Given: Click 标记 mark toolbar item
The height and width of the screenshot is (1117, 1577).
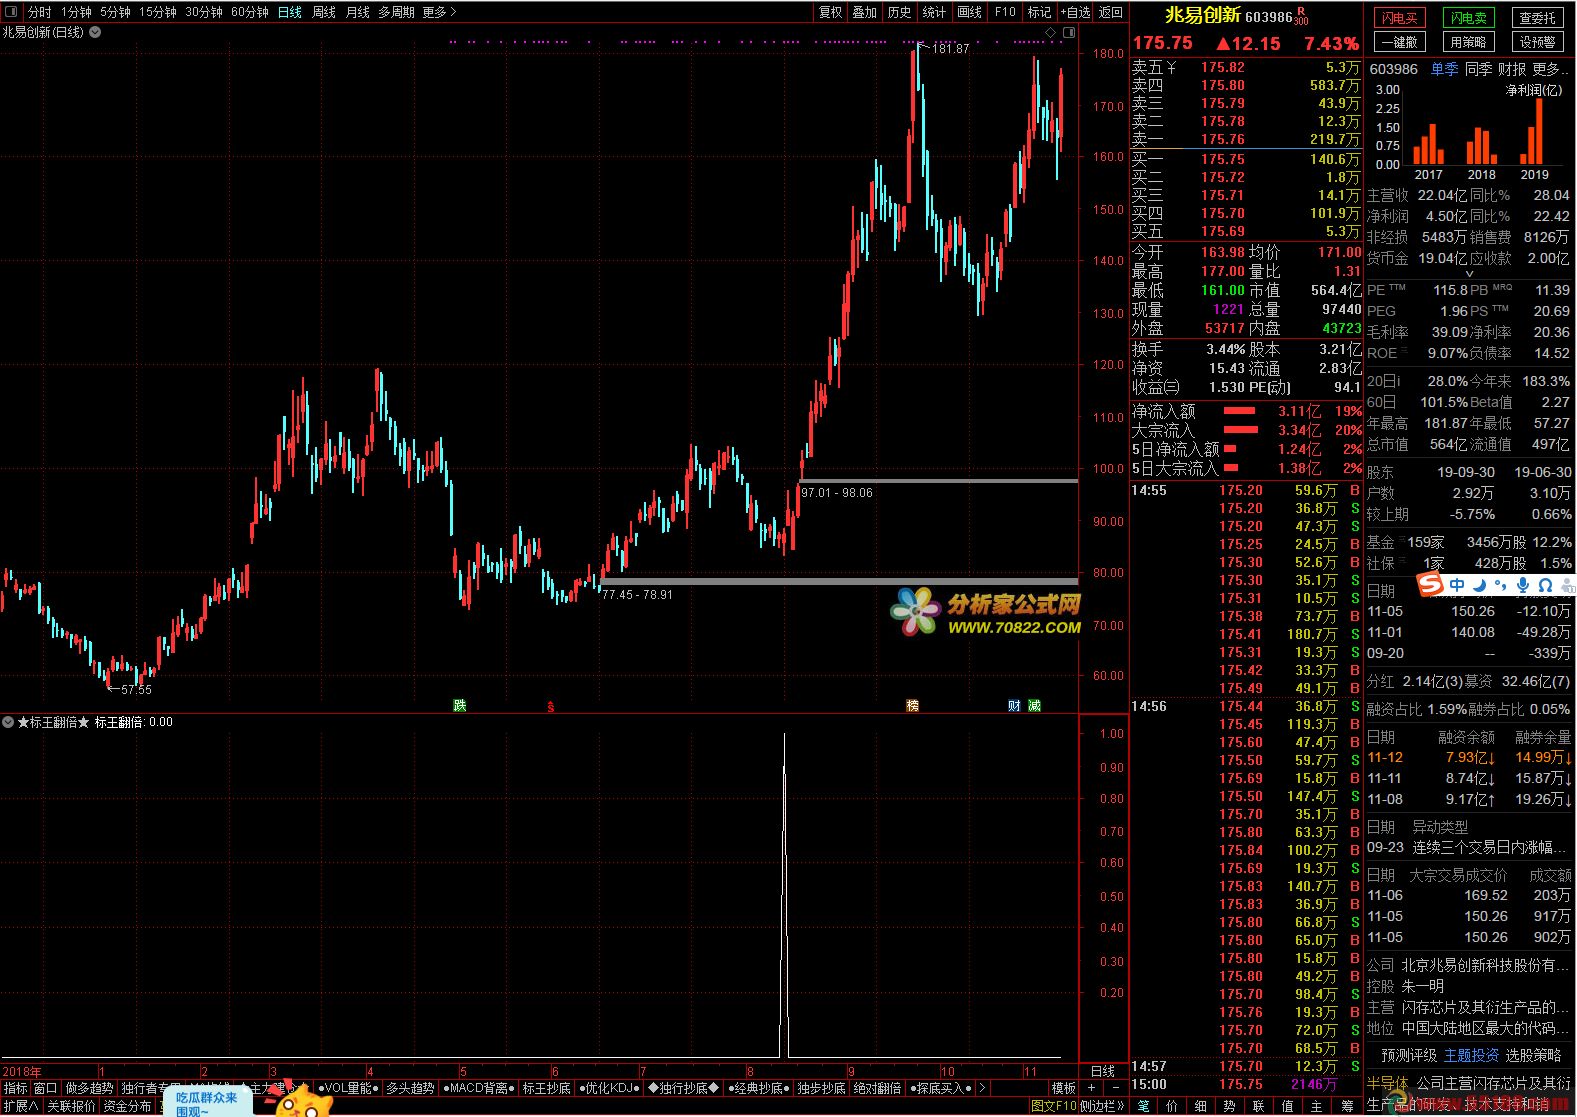Looking at the screenshot, I should [1039, 12].
